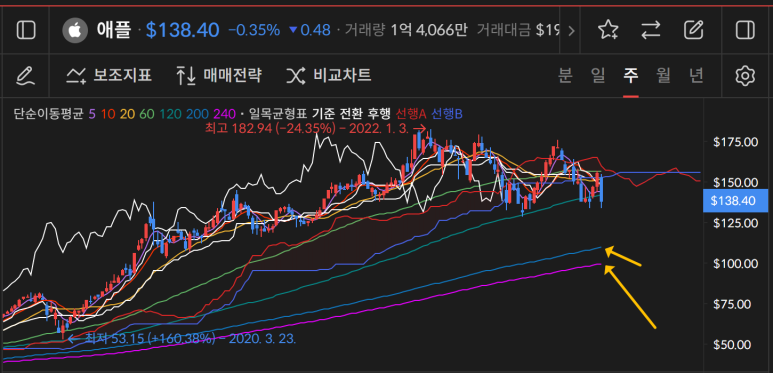
Task: Switch to 분 minute interval
Action: 565,75
